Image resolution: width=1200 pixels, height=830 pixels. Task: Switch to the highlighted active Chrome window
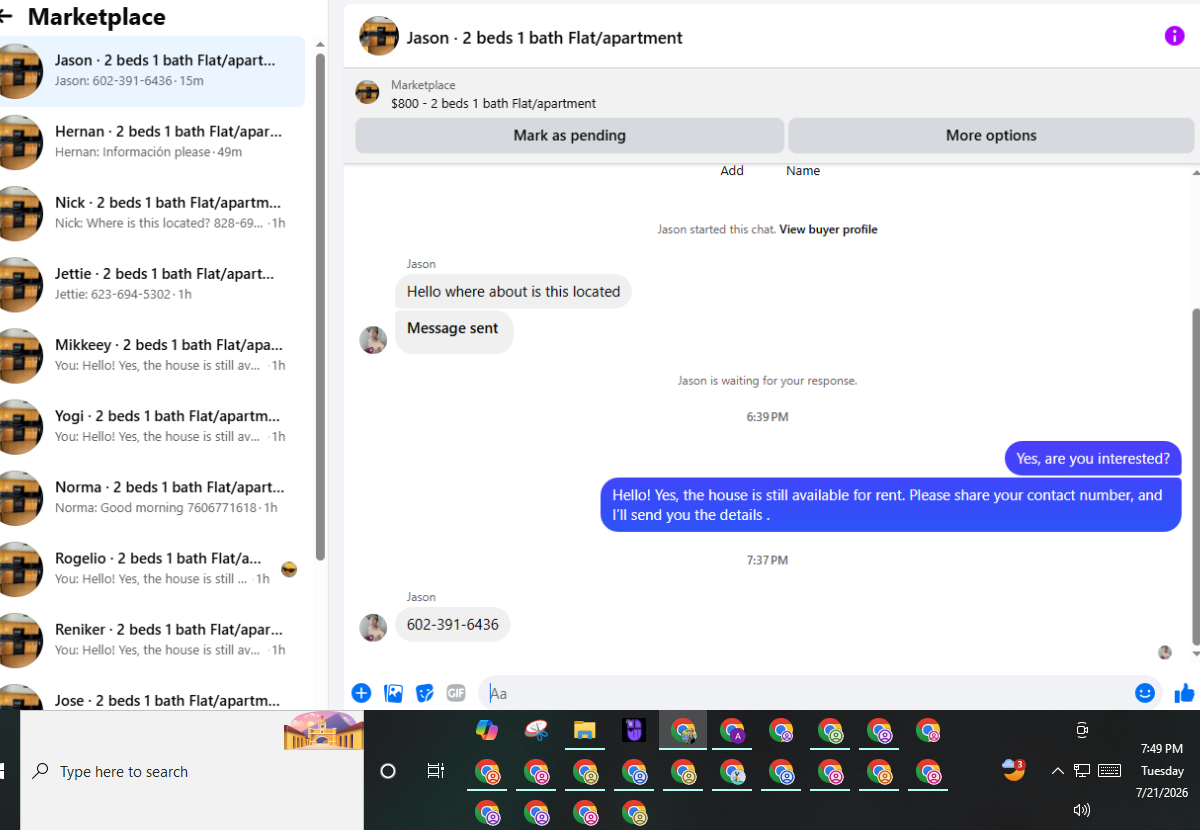pos(683,731)
